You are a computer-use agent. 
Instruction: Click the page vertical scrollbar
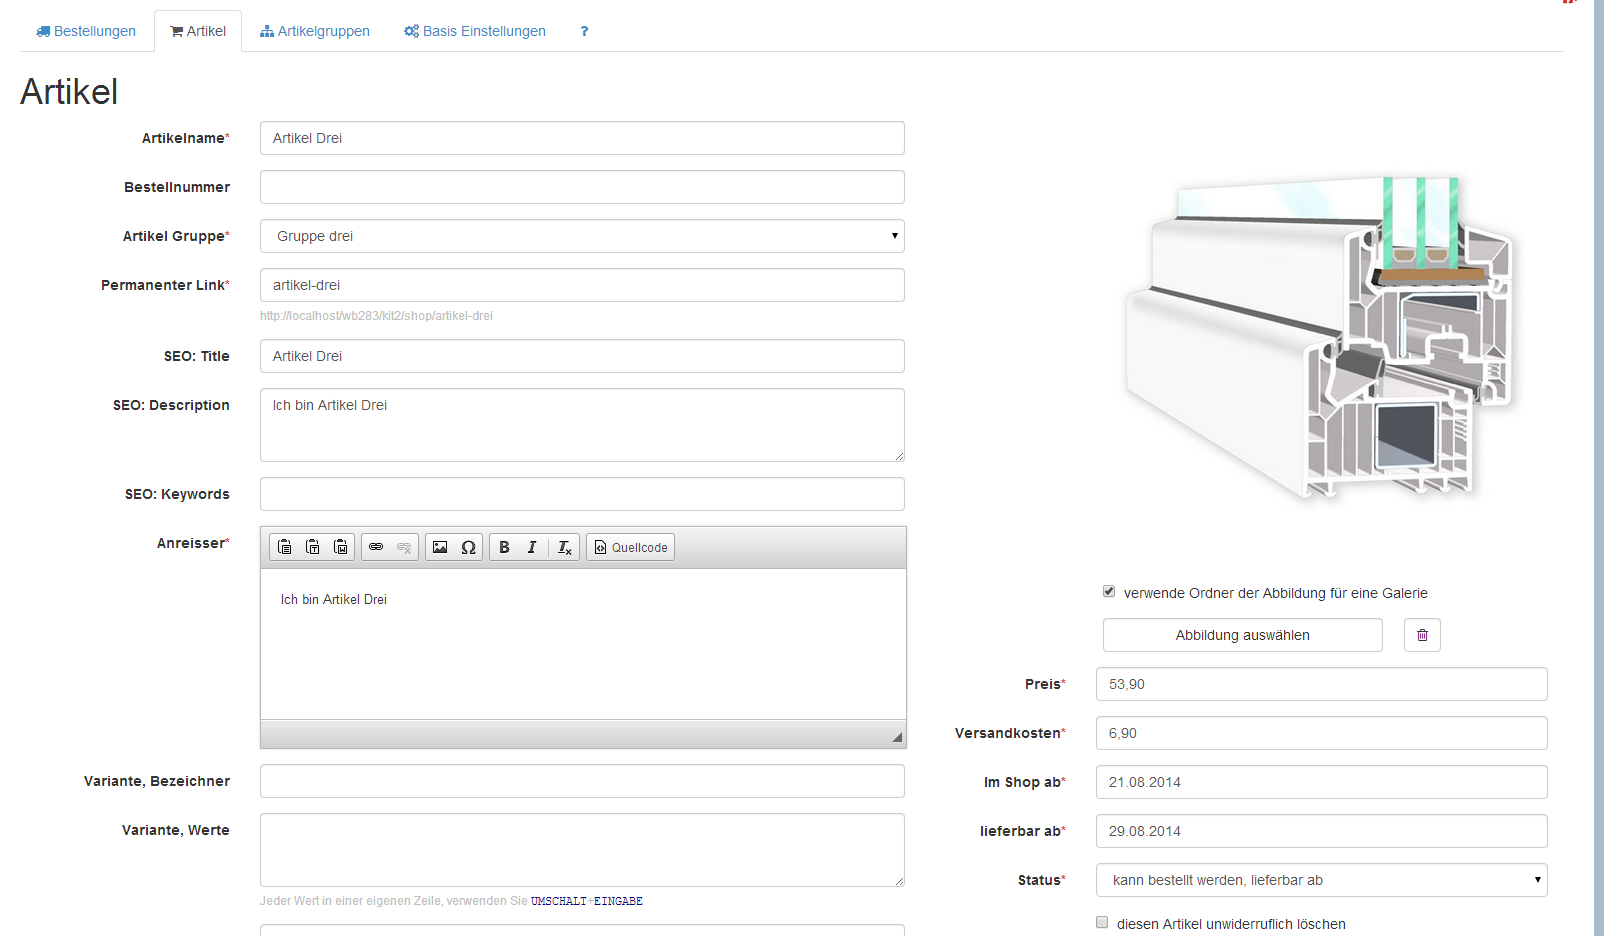1599,468
